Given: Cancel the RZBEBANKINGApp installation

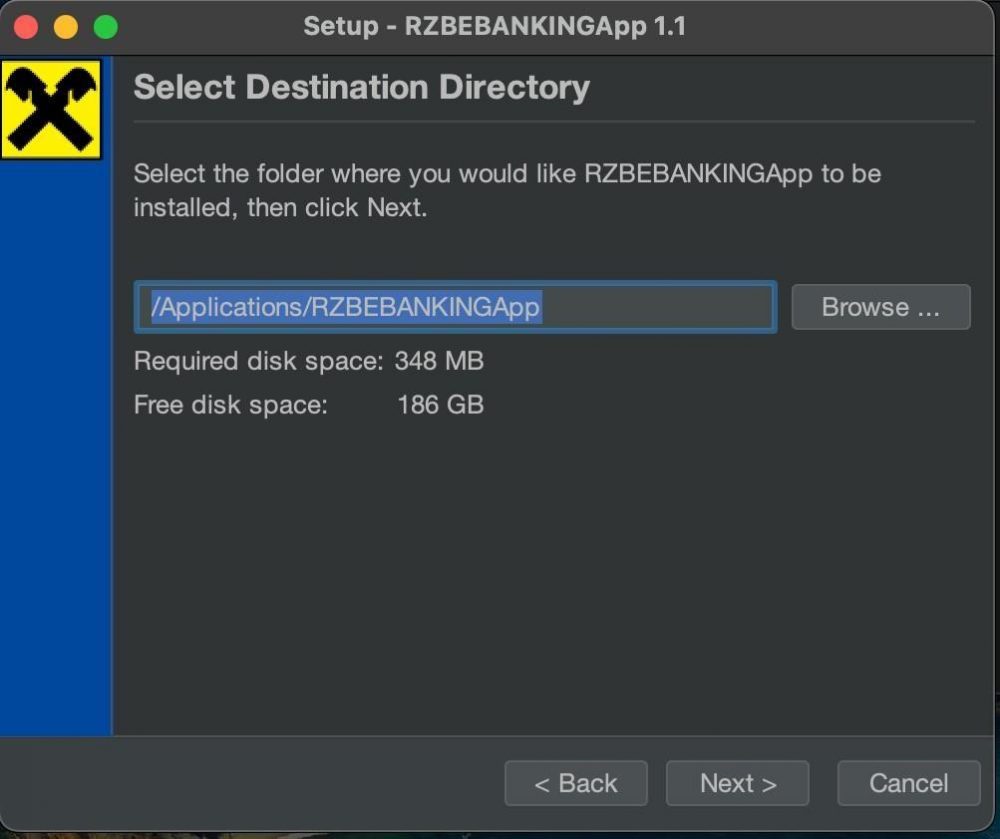Looking at the screenshot, I should 908,783.
